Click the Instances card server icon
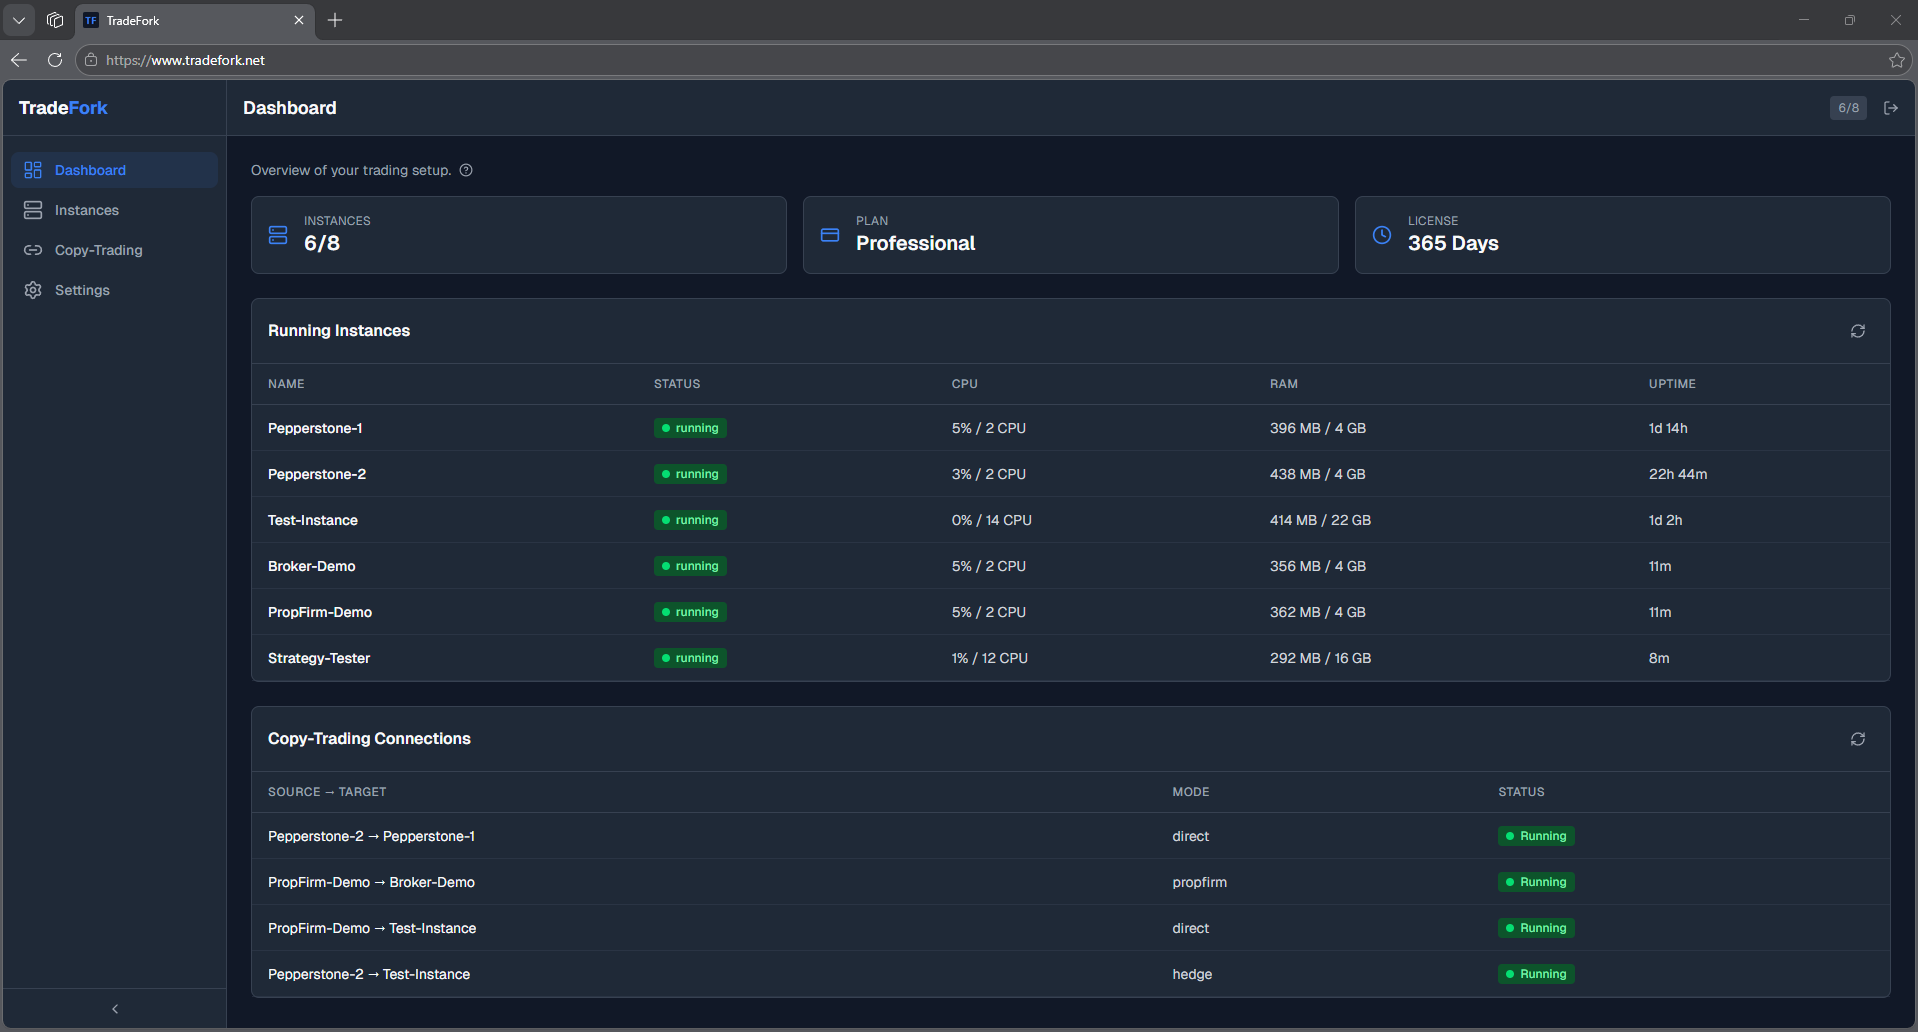Image resolution: width=1918 pixels, height=1032 pixels. [278, 235]
